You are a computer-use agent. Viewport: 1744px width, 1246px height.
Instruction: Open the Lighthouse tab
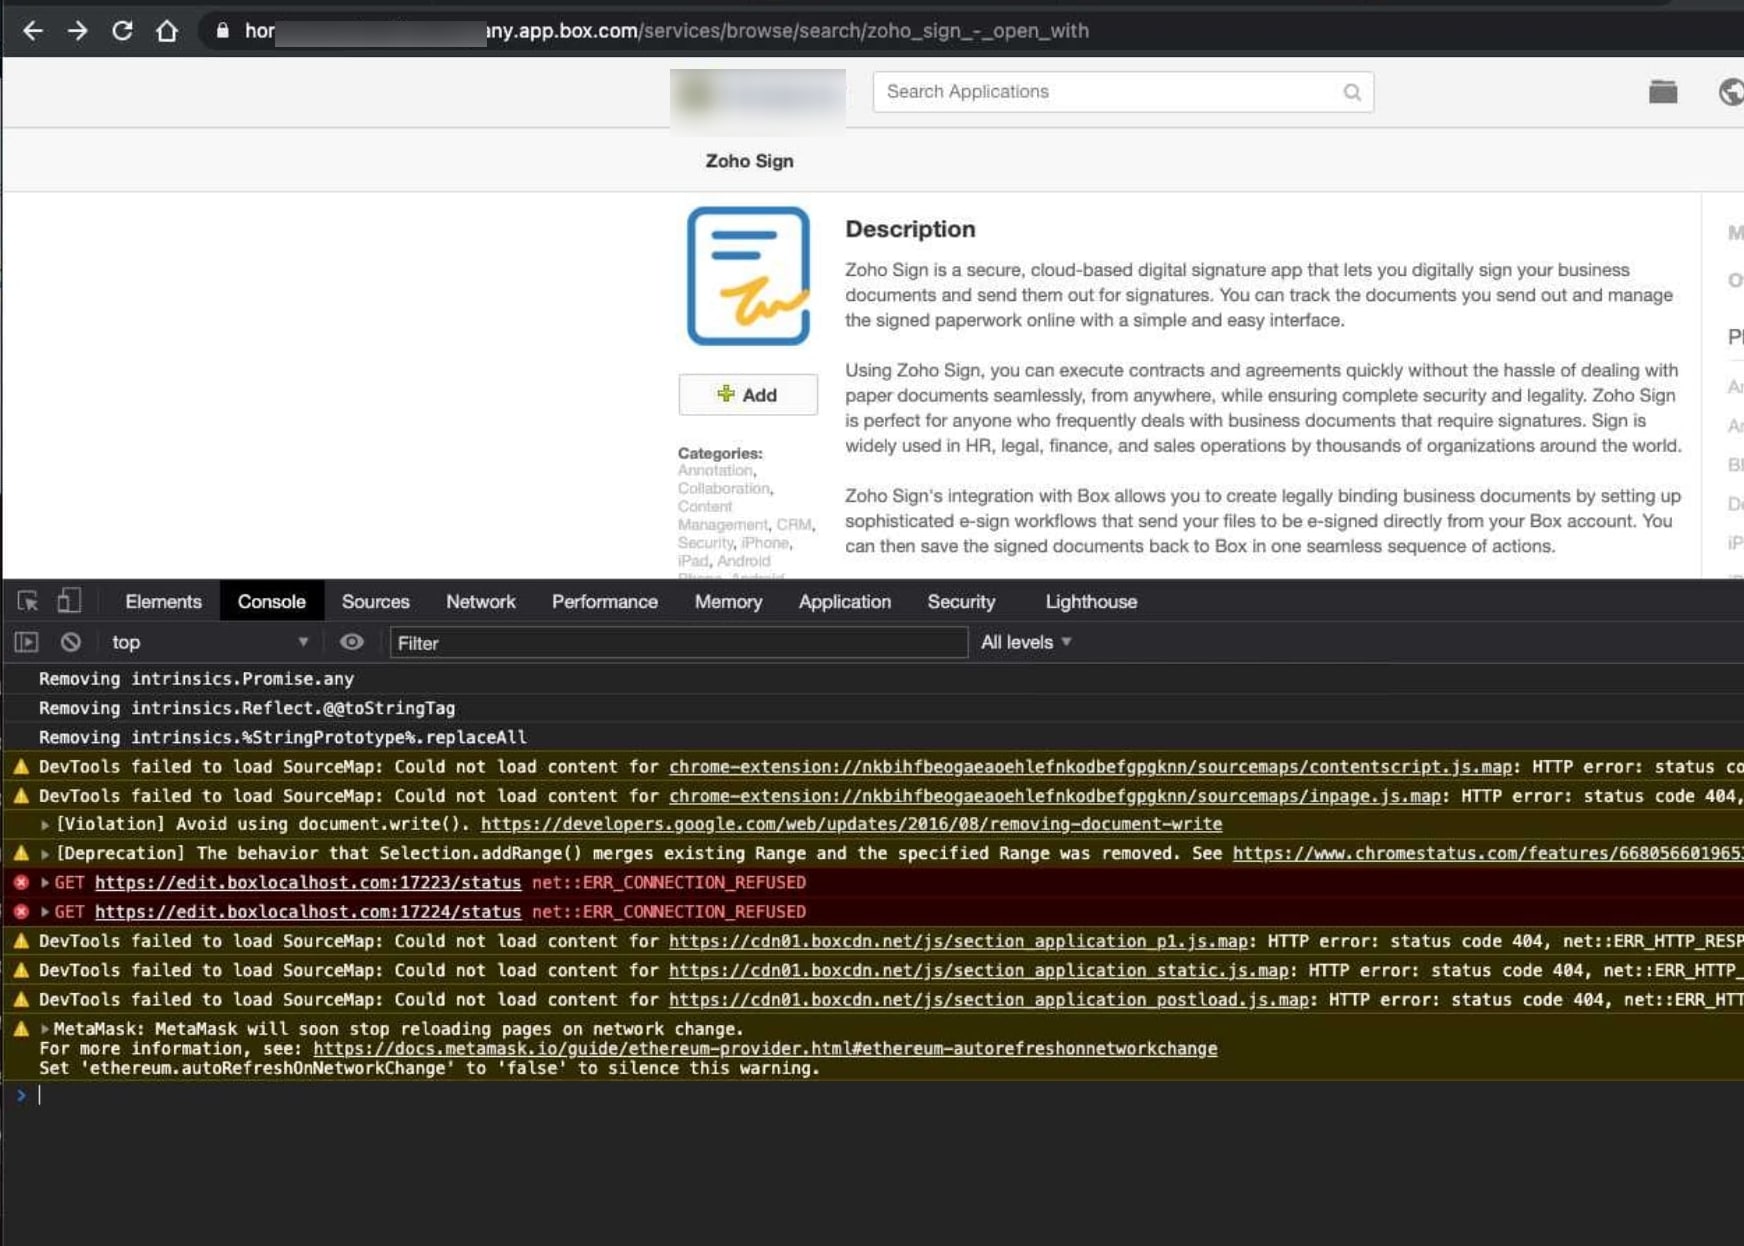pos(1091,601)
